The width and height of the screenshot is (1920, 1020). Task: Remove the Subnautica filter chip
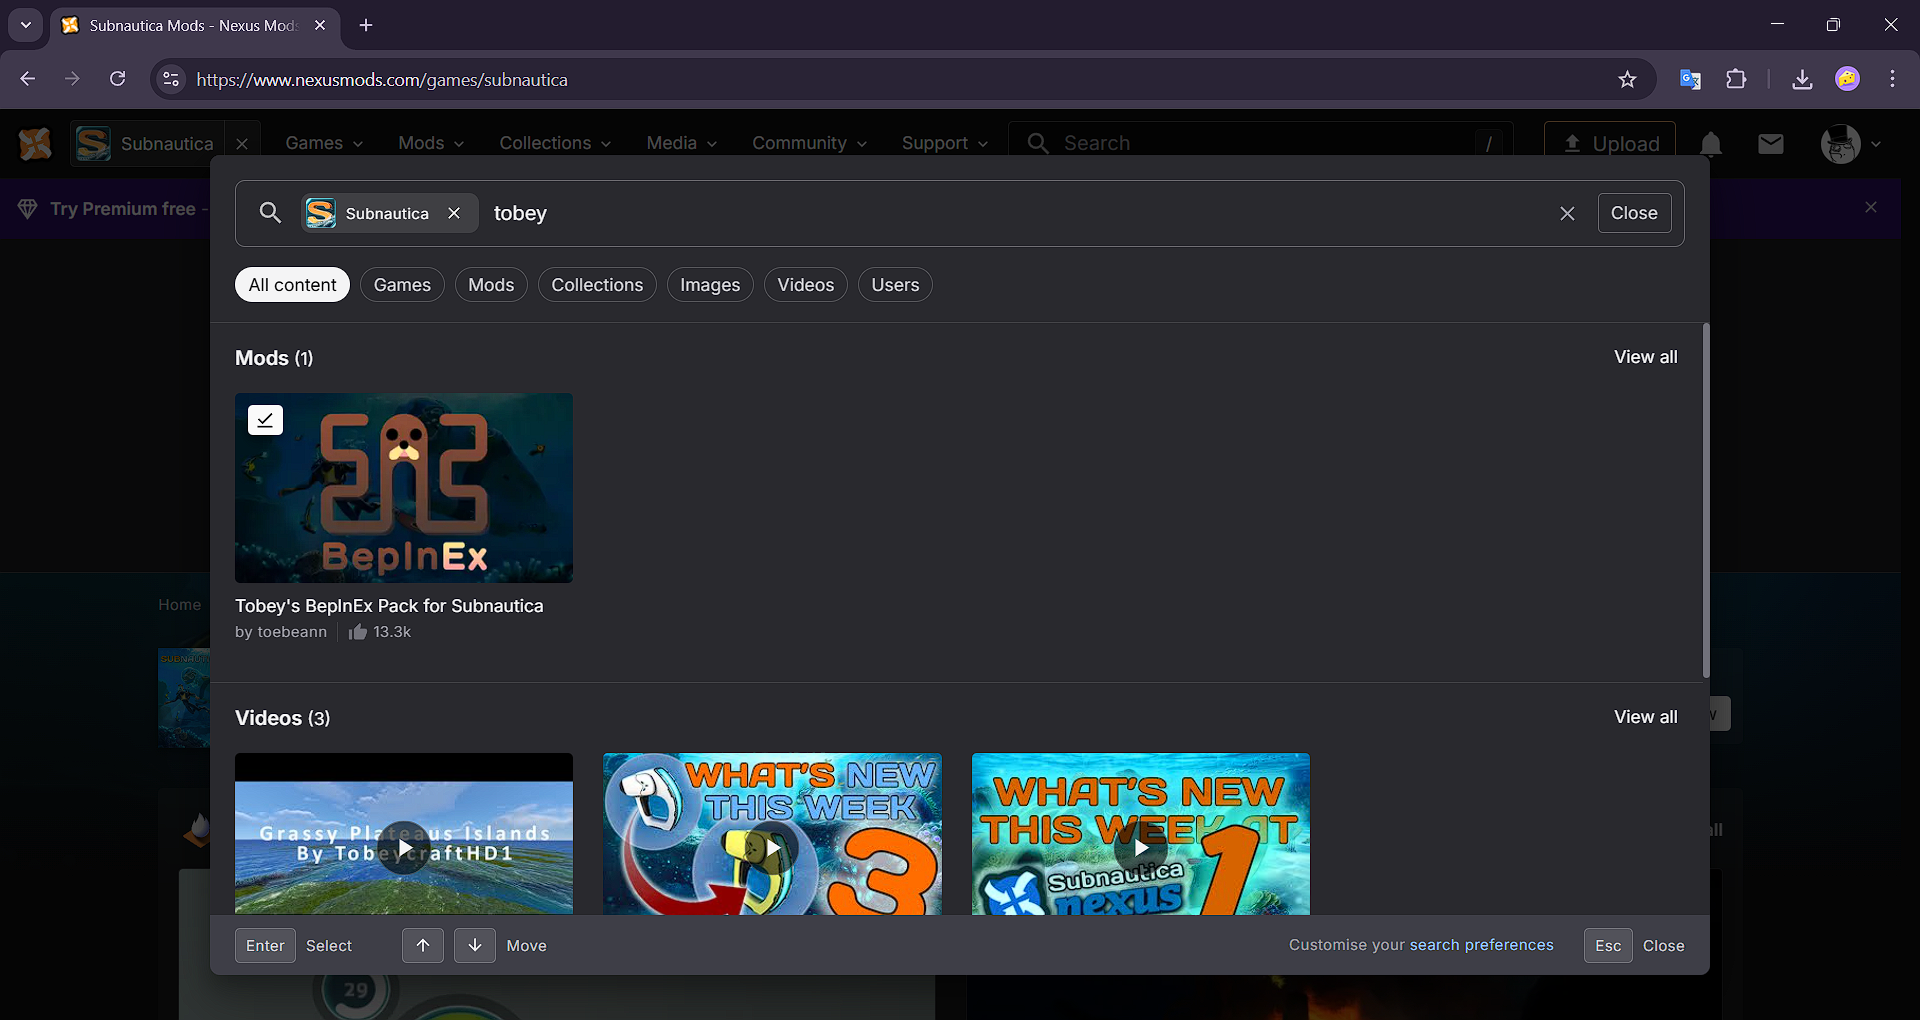pyautogui.click(x=454, y=213)
